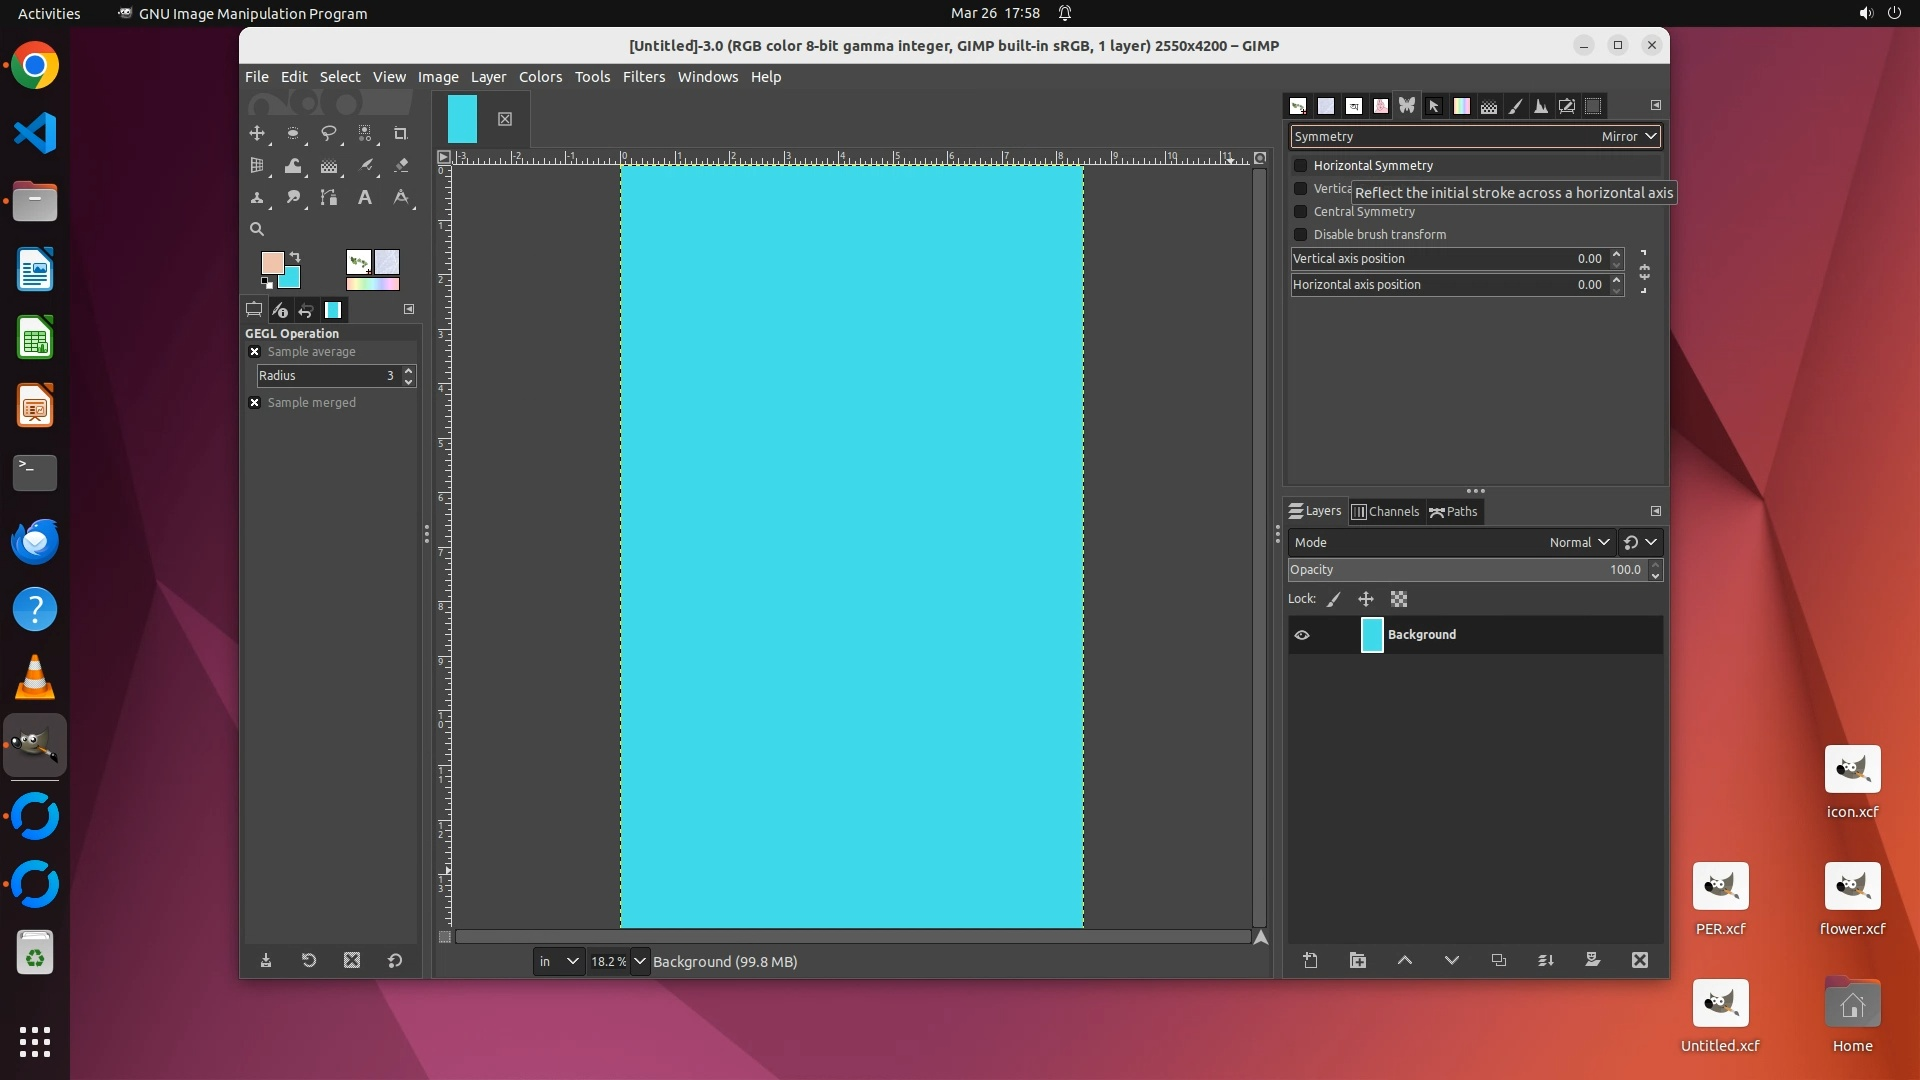1920x1080 pixels.
Task: Open the Filters menu
Action: pos(643,77)
